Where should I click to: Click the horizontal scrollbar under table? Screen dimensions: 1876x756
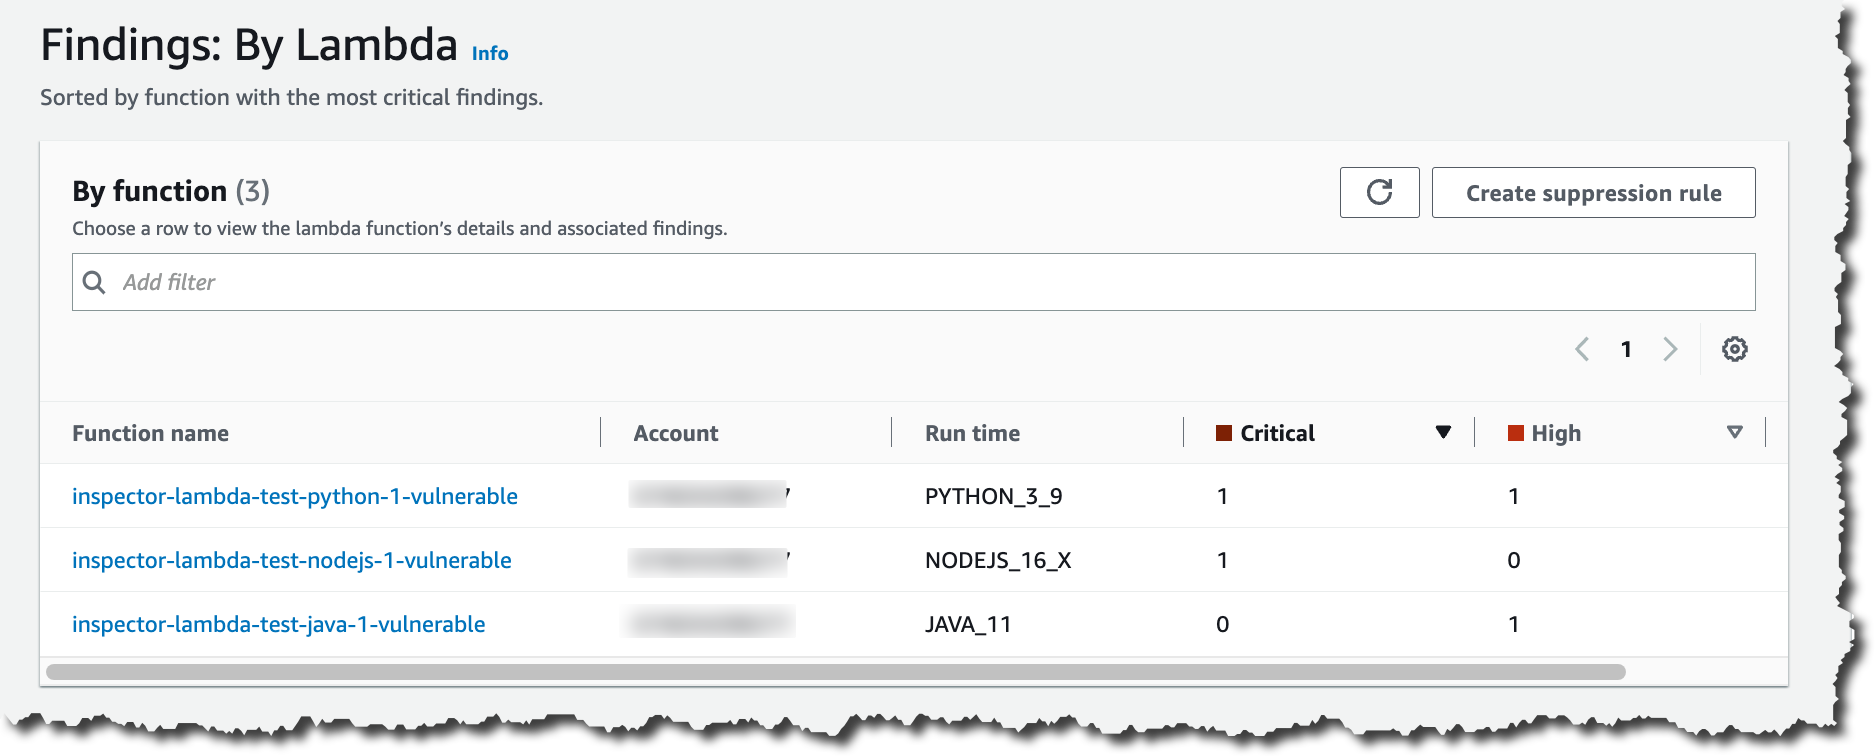(835, 672)
